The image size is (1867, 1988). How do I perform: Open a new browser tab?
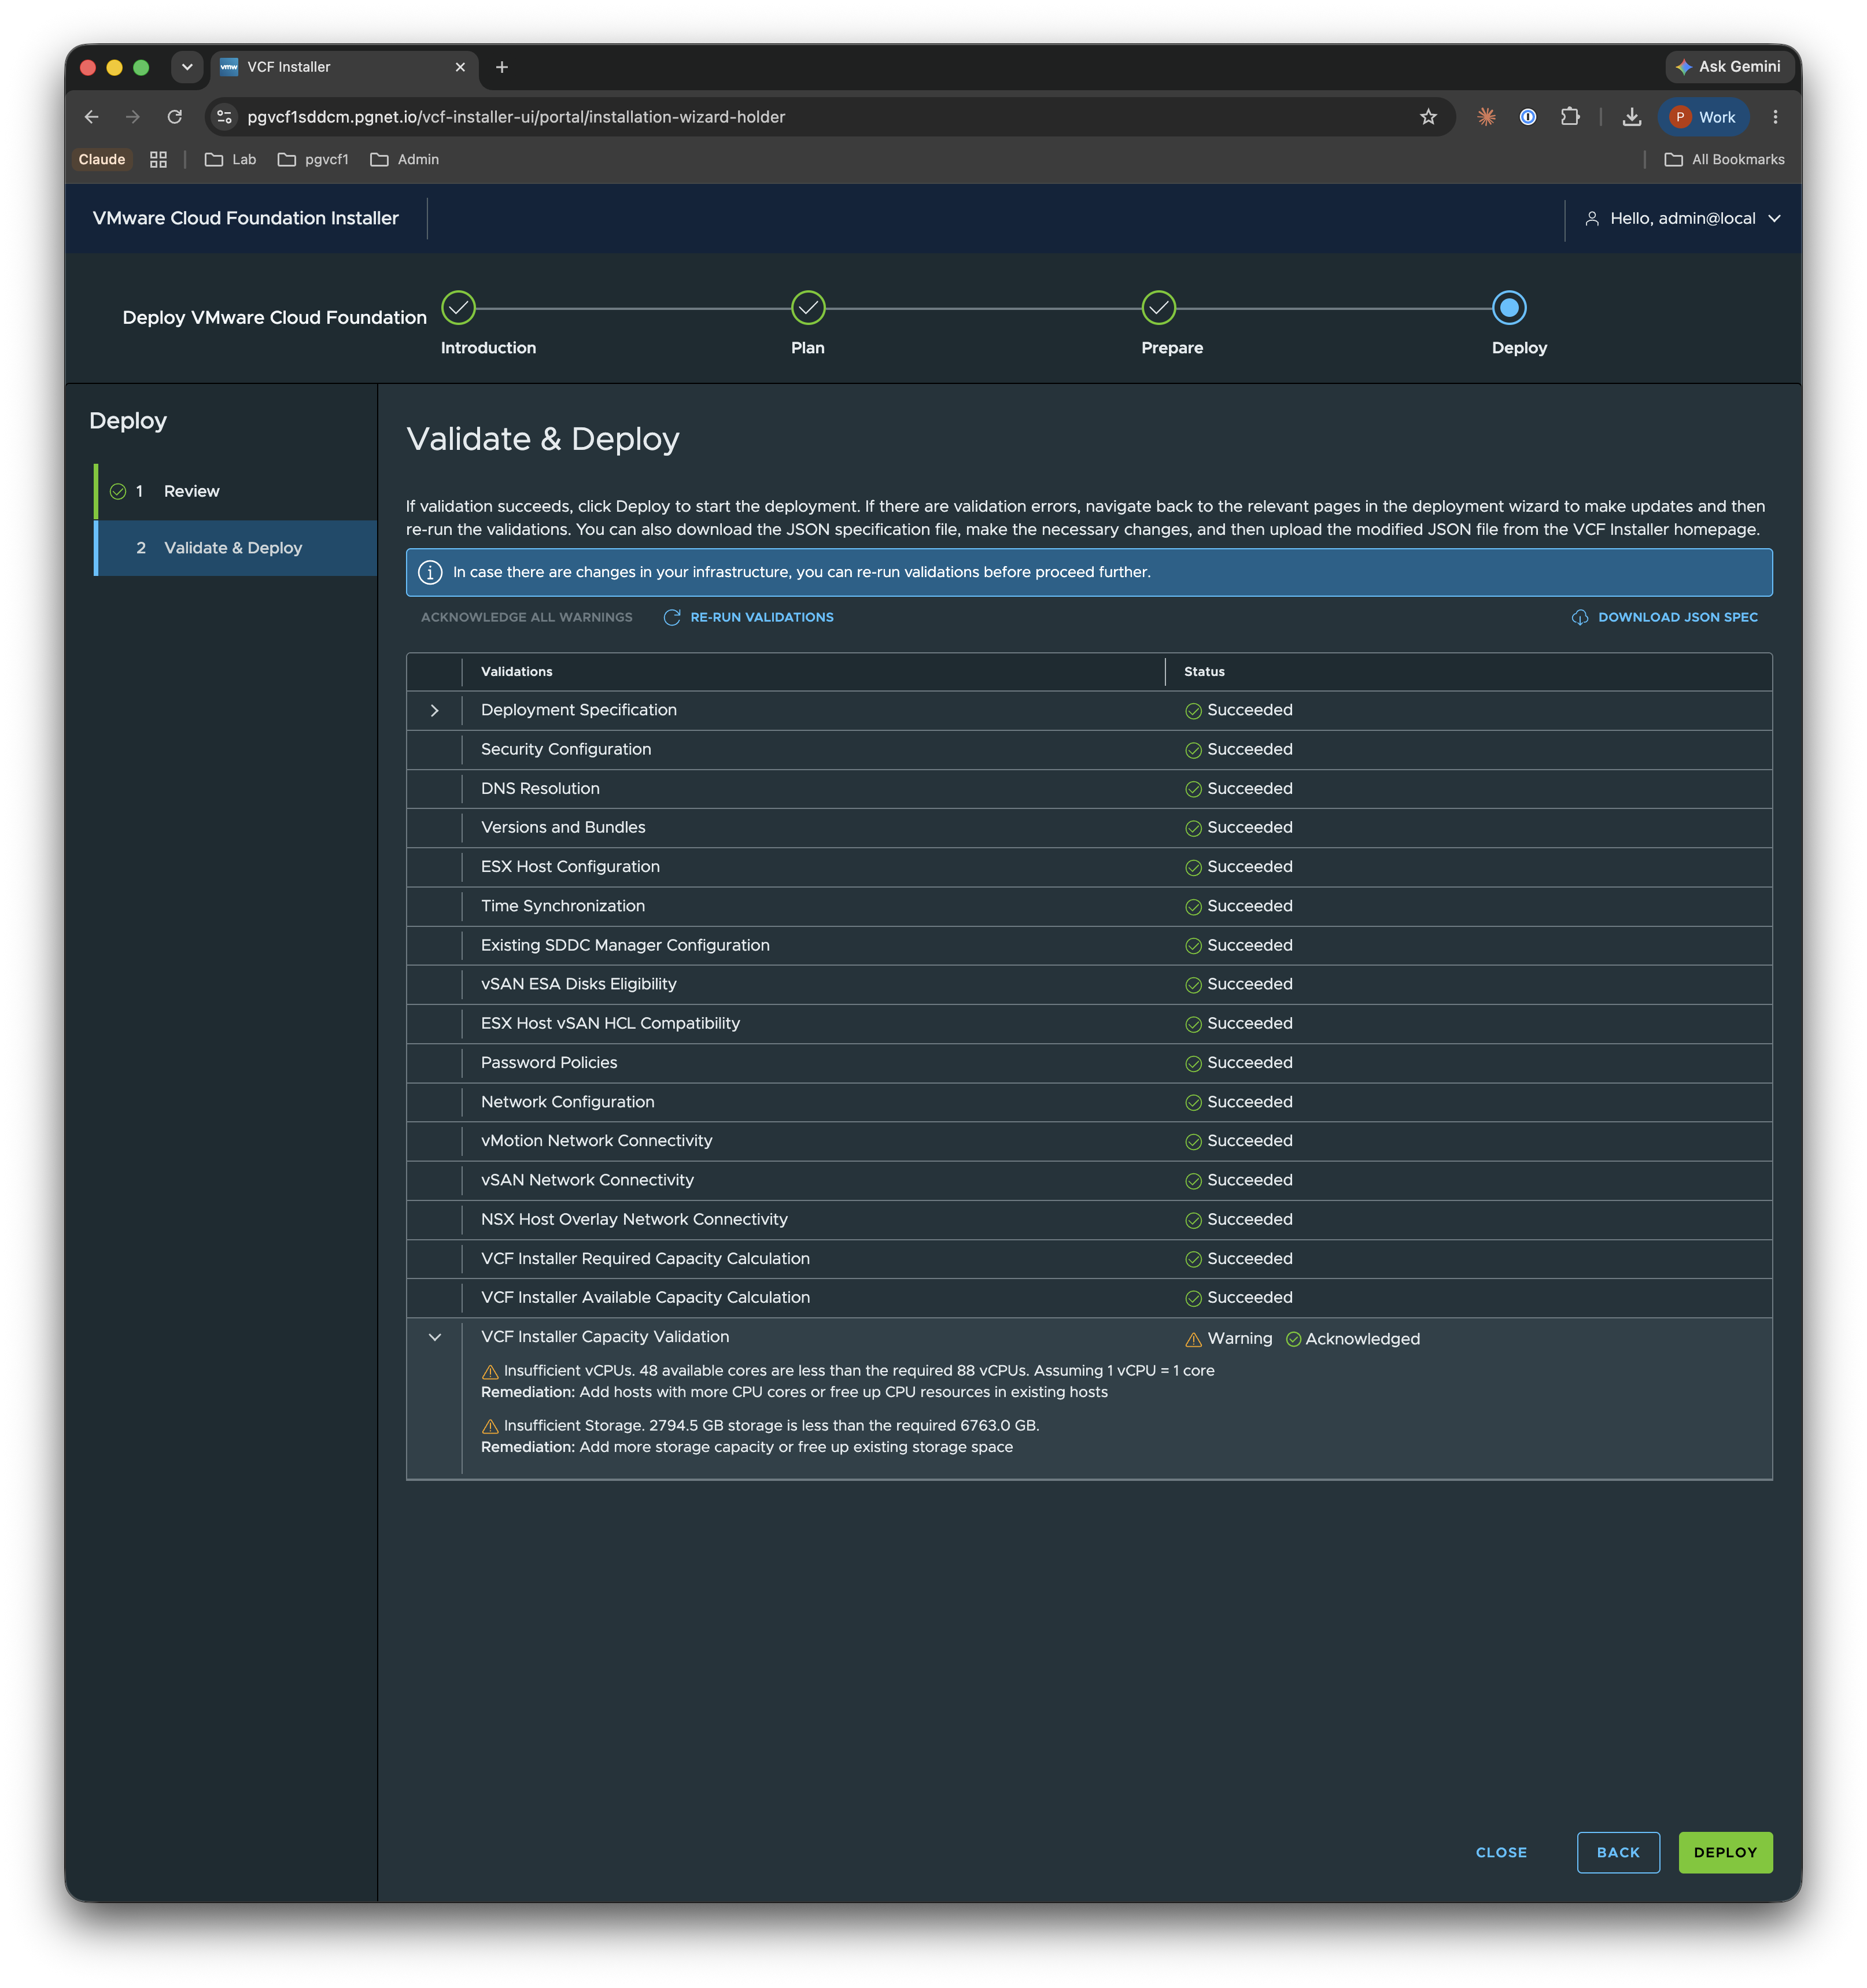click(502, 67)
